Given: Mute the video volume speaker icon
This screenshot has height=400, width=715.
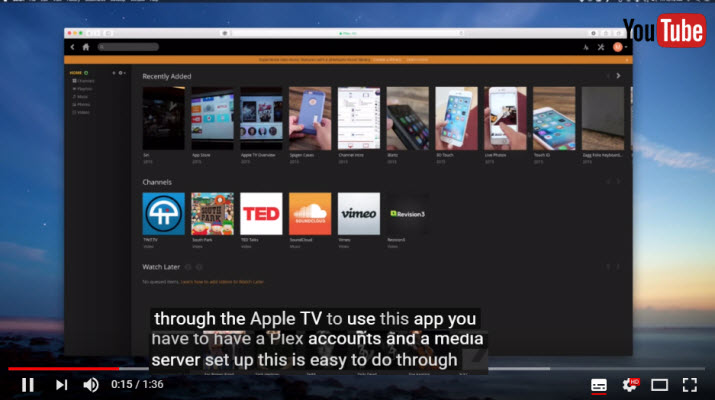Looking at the screenshot, I should point(91,385).
